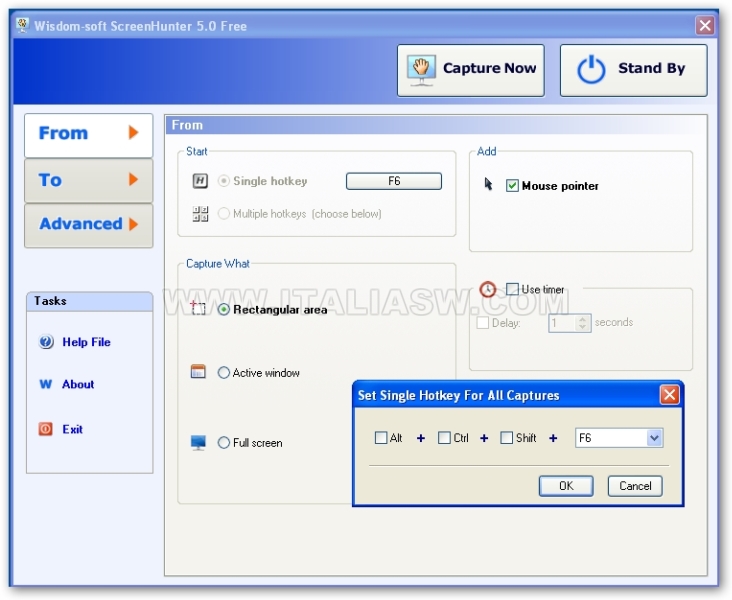The height and width of the screenshot is (600, 732).
Task: Select the Multiple hotkeys radio button
Action: tap(224, 214)
